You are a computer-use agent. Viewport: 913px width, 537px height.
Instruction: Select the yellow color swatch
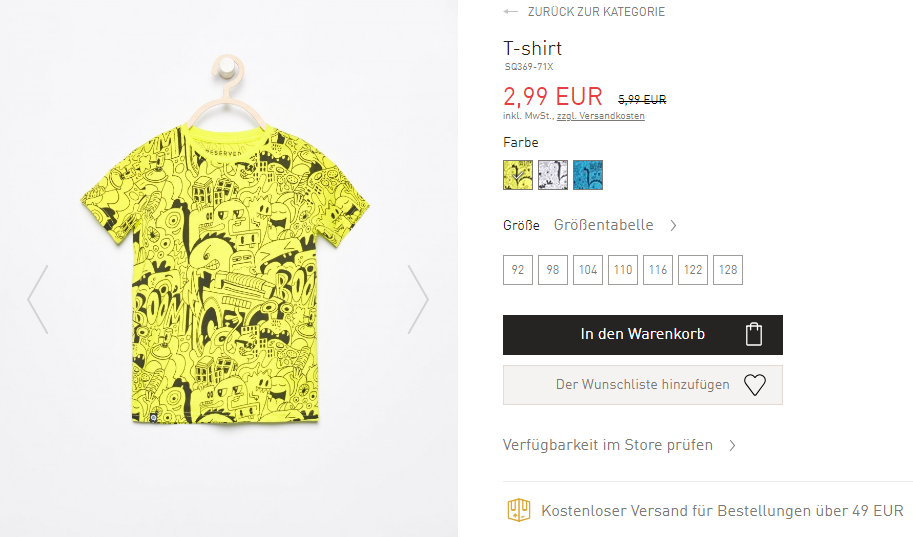[518, 175]
